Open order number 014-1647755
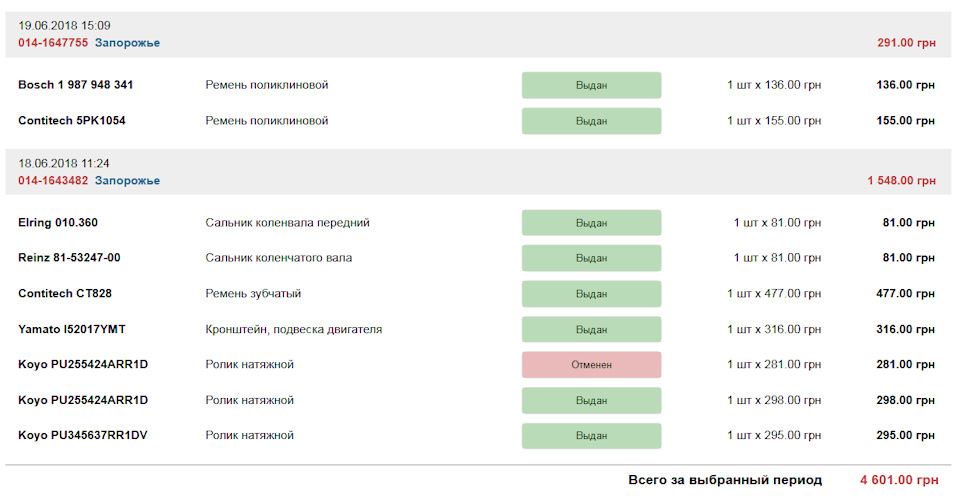Viewport: 960px width, 503px height. 53,43
